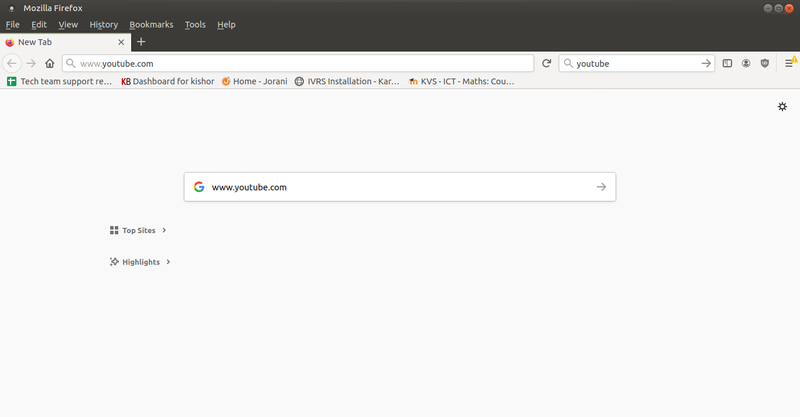The image size is (800, 417).
Task: Select the New Tab tab
Action: pyautogui.click(x=65, y=42)
